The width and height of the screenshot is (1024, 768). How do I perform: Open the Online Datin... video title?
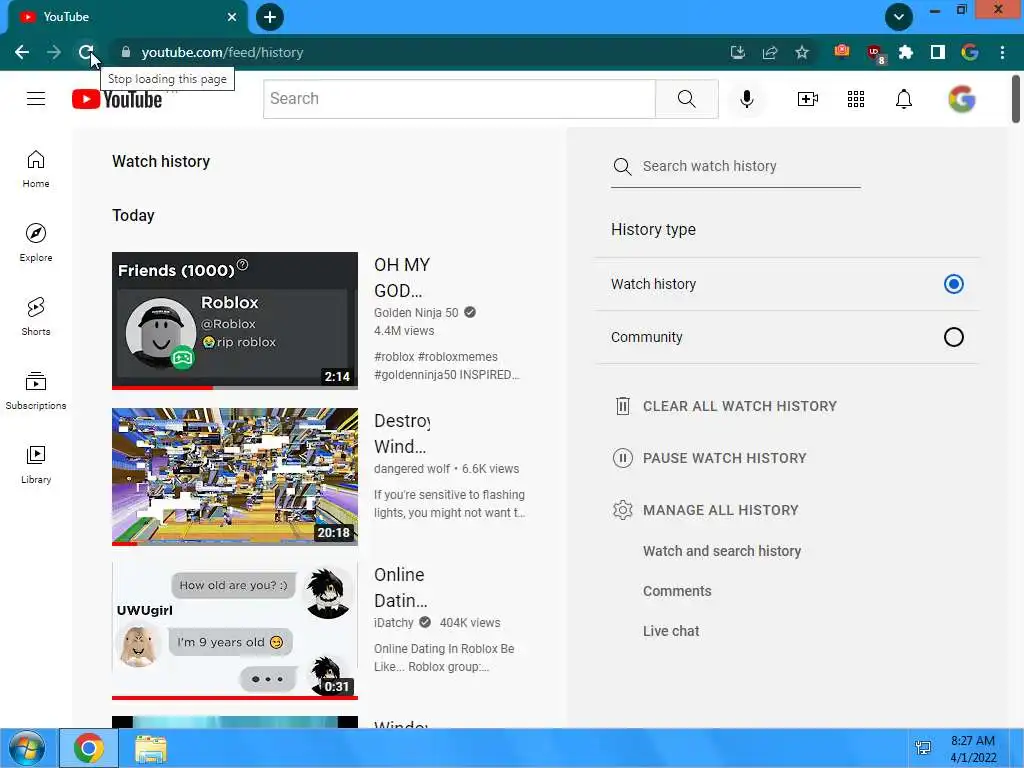tap(400, 588)
